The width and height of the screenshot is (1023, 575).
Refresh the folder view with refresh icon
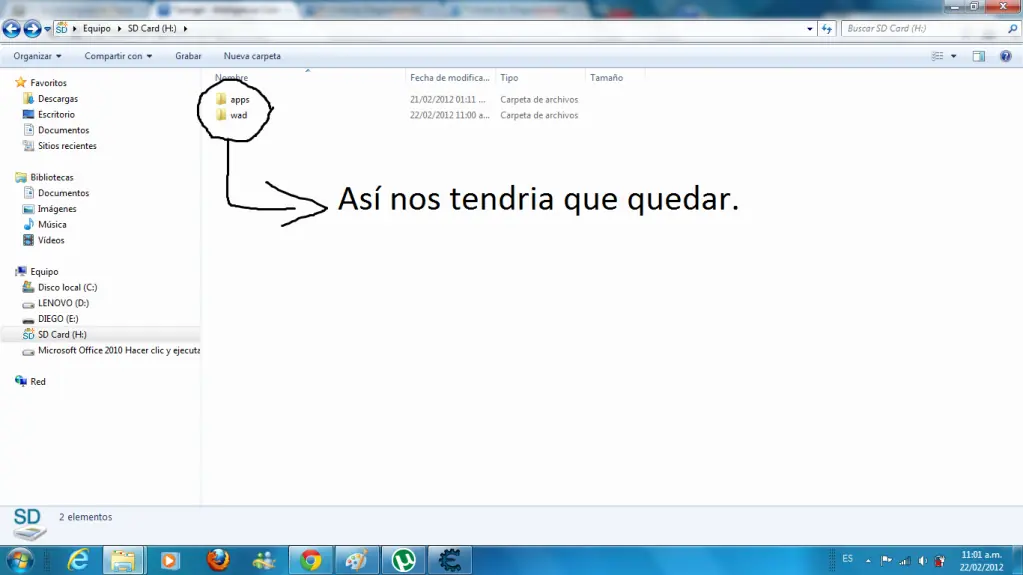pos(827,29)
